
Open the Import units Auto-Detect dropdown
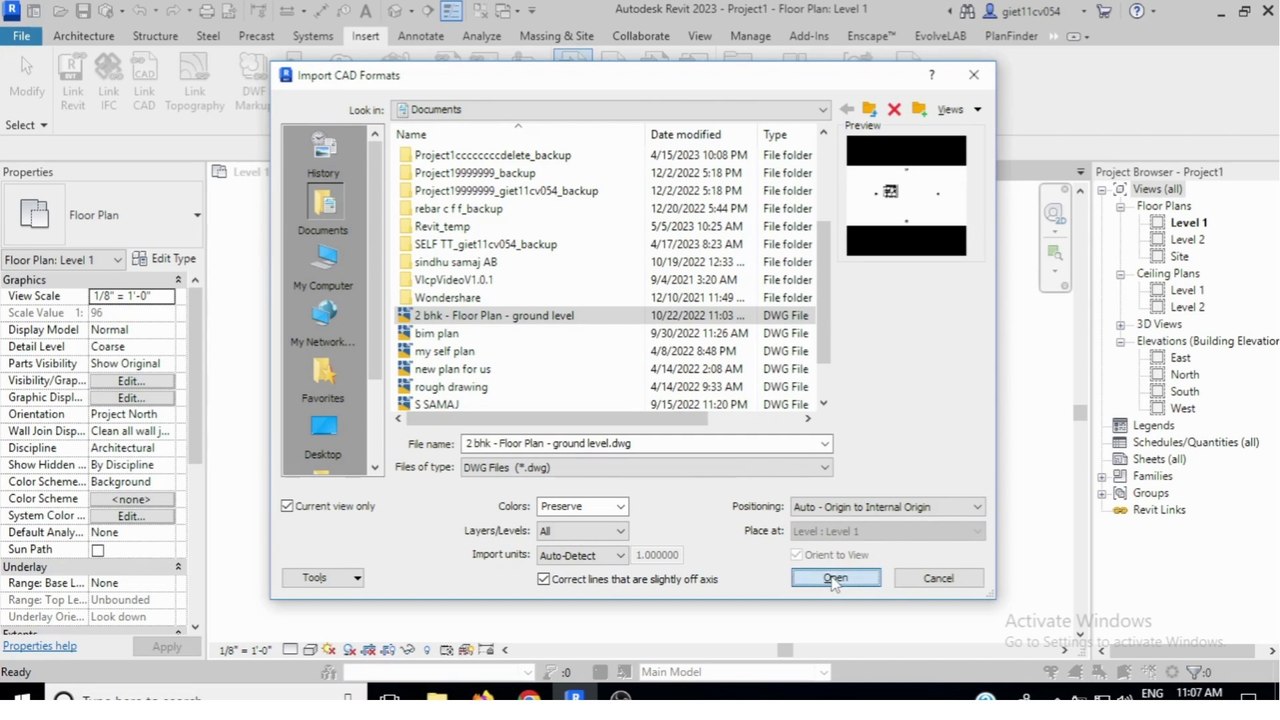(x=582, y=555)
